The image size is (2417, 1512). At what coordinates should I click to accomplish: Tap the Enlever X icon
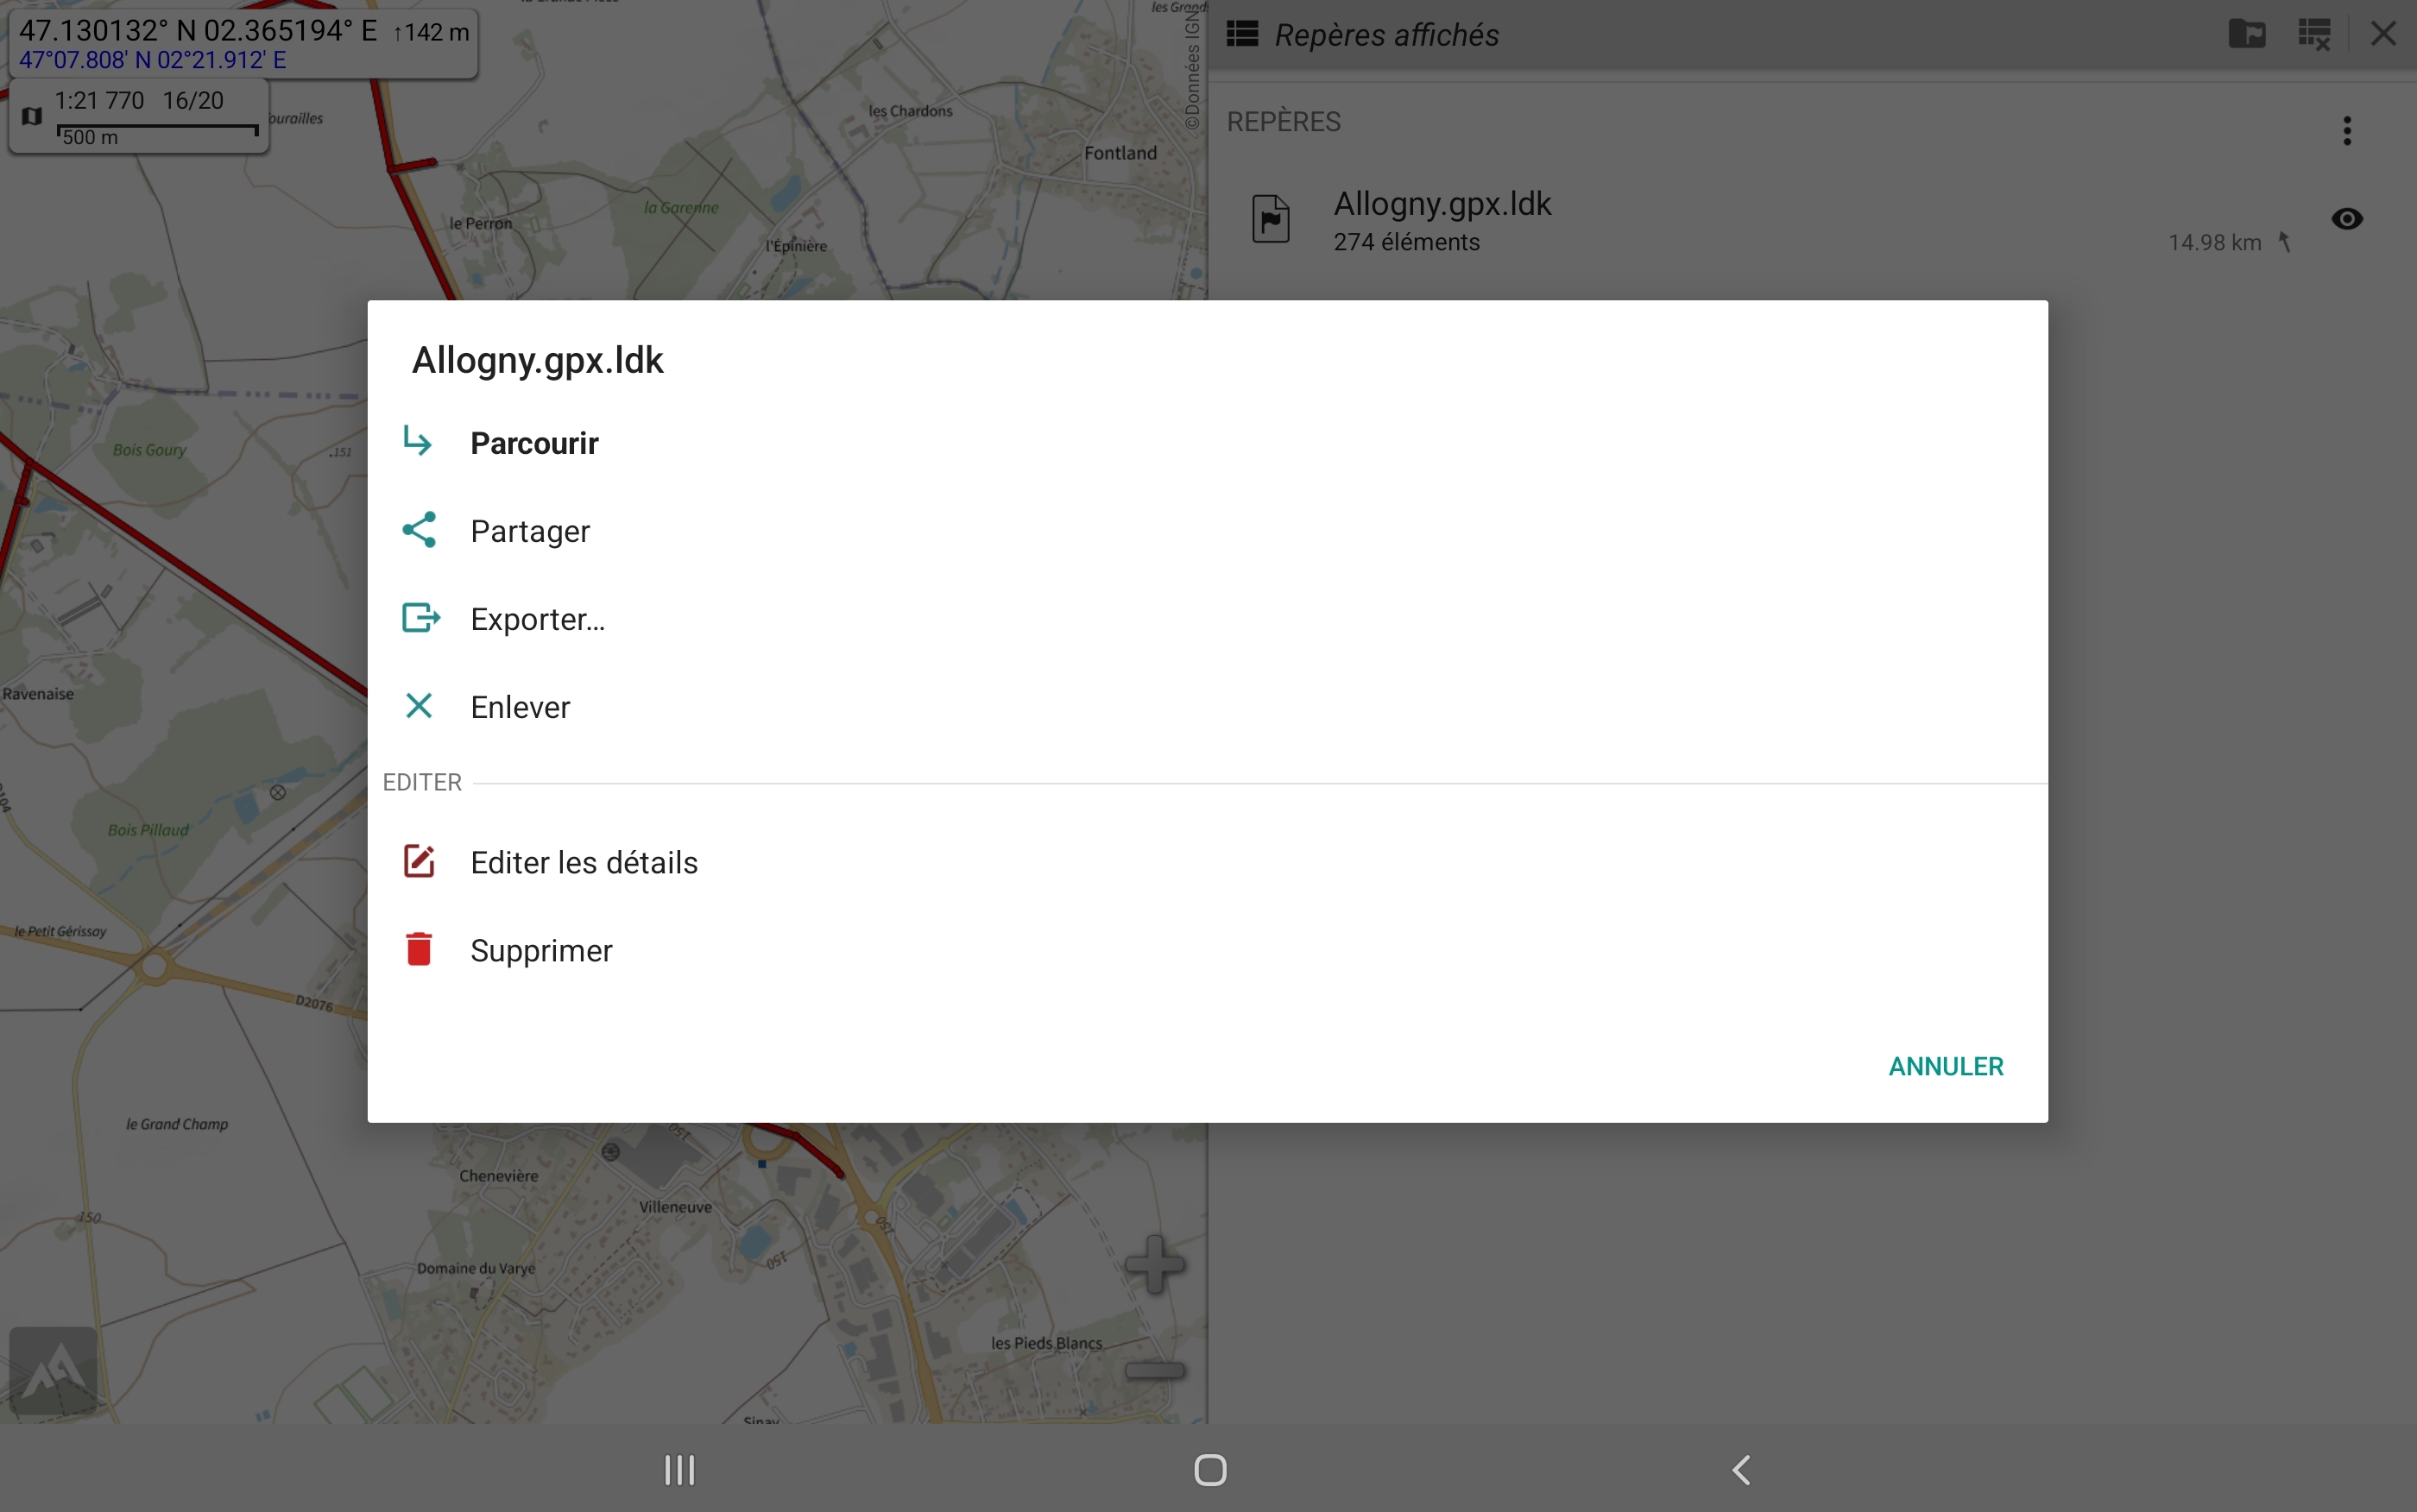pos(419,706)
